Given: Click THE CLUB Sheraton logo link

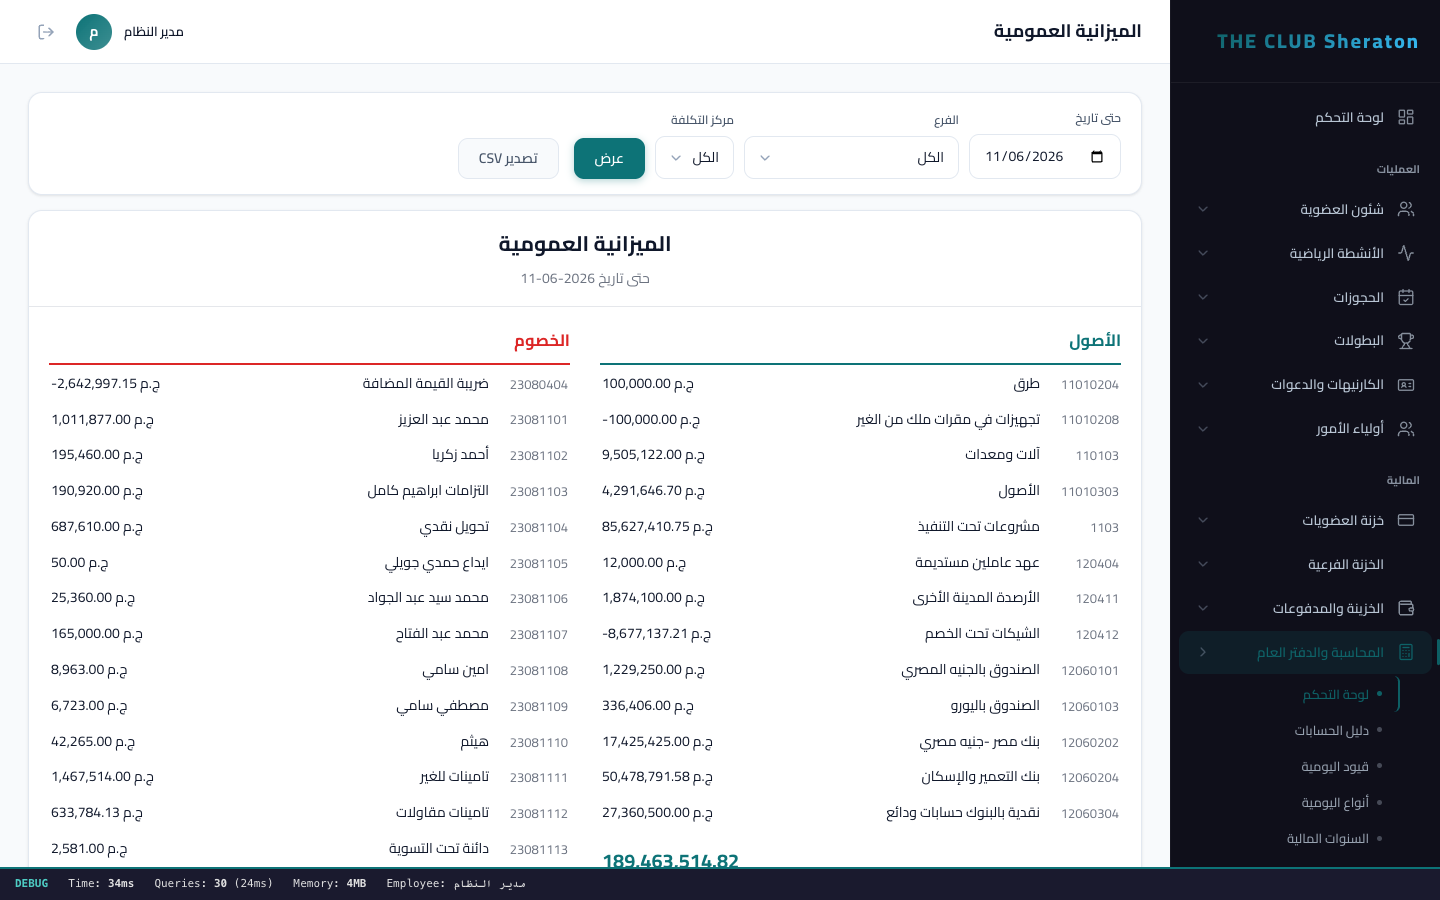Looking at the screenshot, I should 1317,41.
